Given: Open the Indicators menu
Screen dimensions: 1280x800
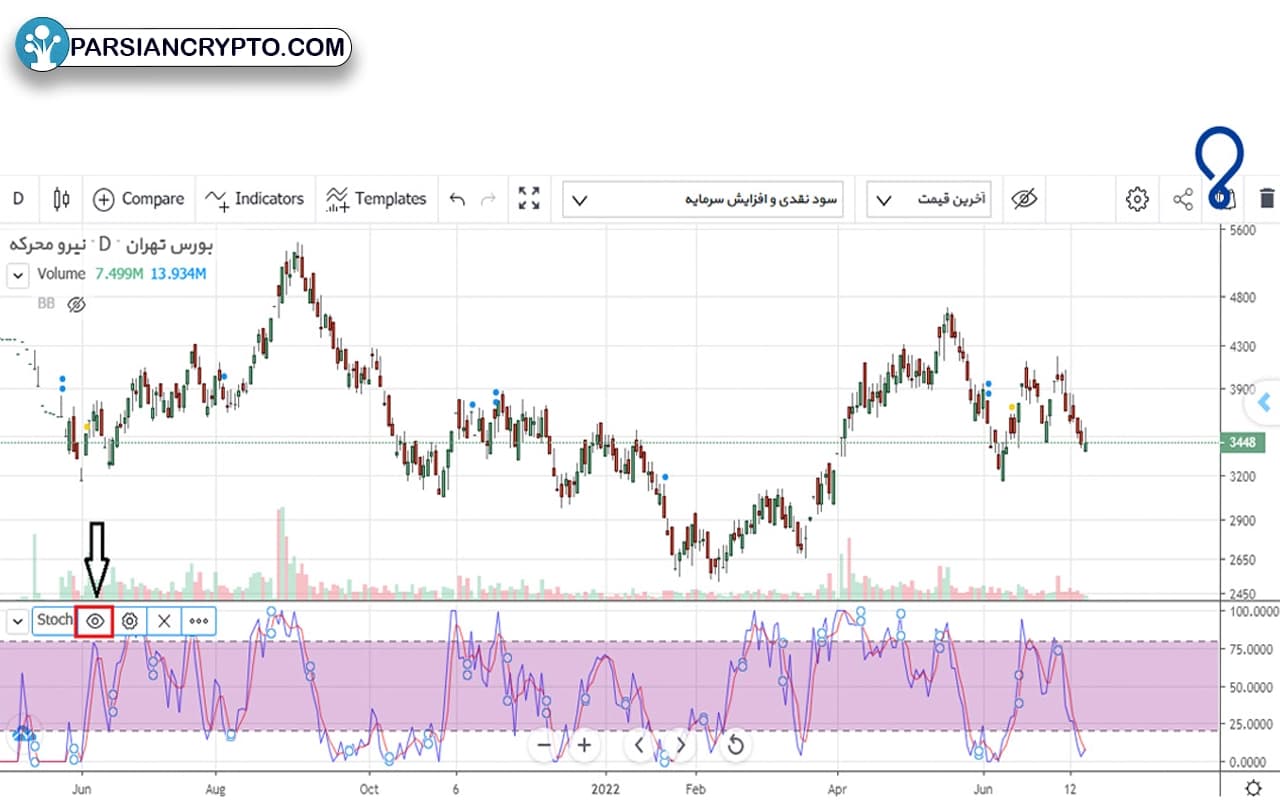Looking at the screenshot, I should (253, 199).
